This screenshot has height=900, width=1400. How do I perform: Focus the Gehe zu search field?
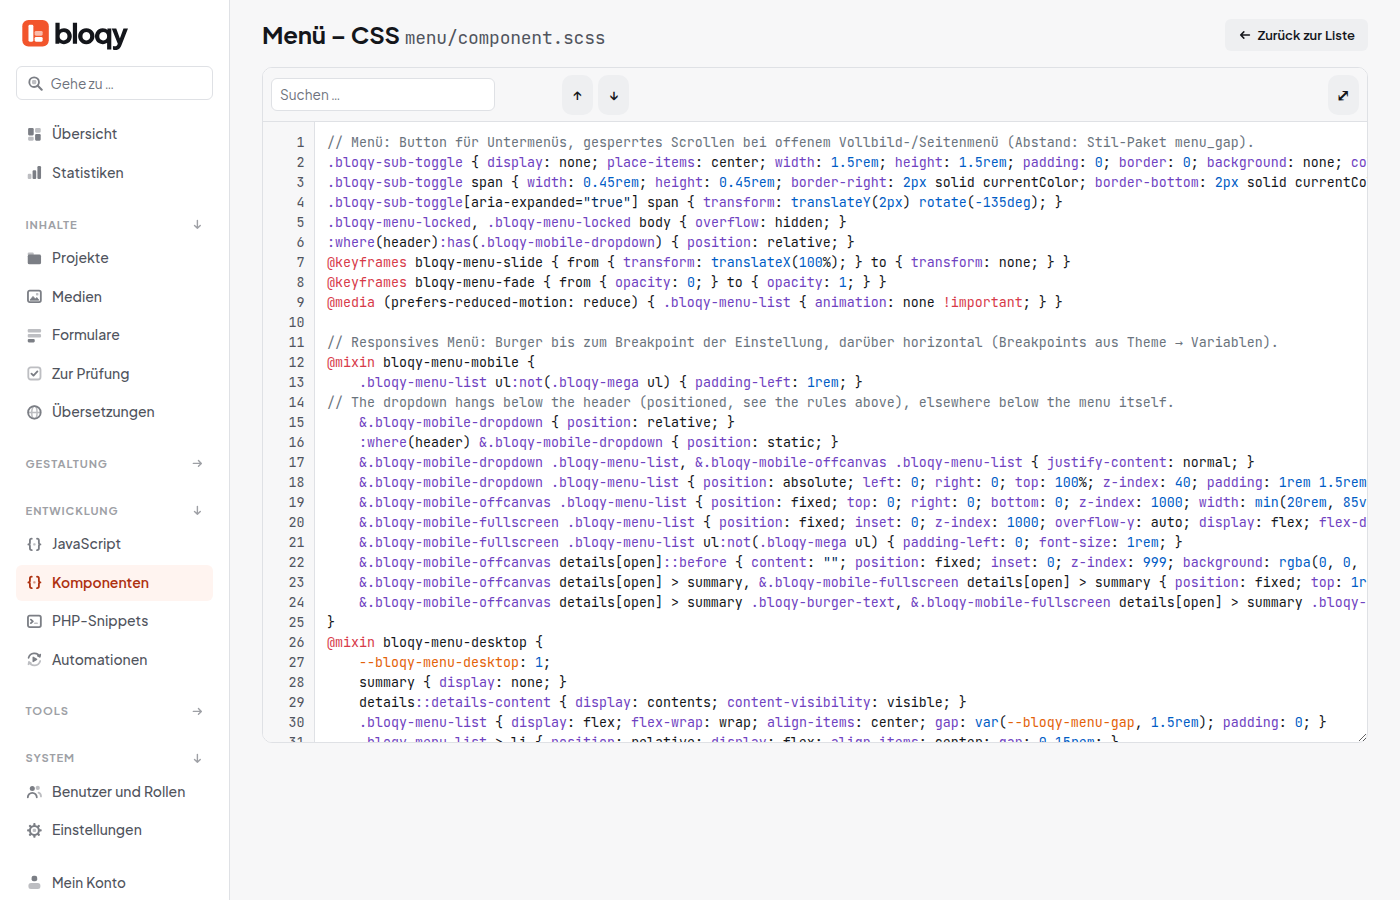pos(114,83)
